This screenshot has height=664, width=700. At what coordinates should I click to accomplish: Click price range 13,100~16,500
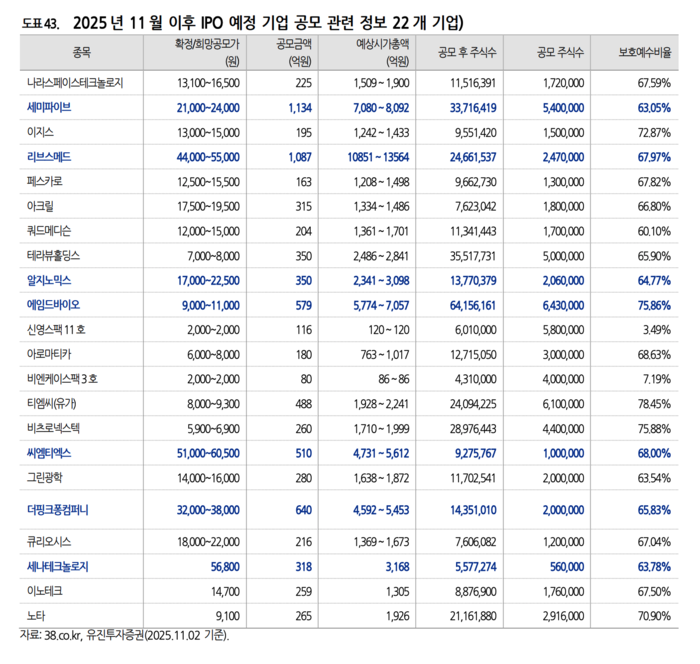208,83
